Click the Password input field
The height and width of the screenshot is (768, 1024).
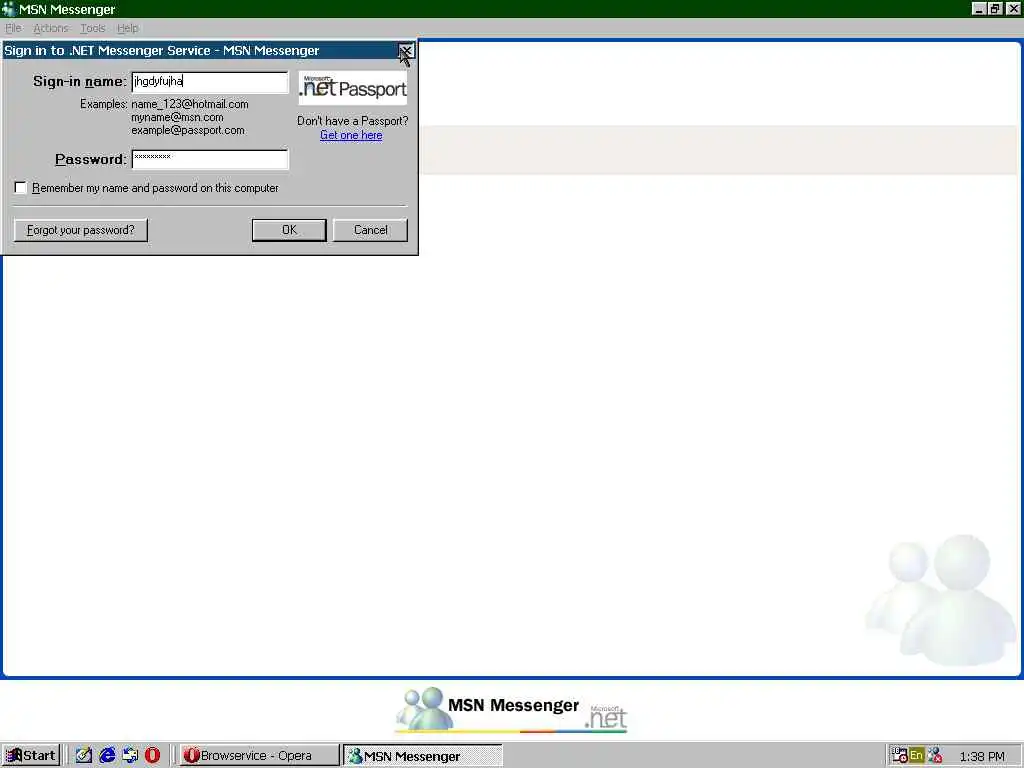click(x=210, y=159)
